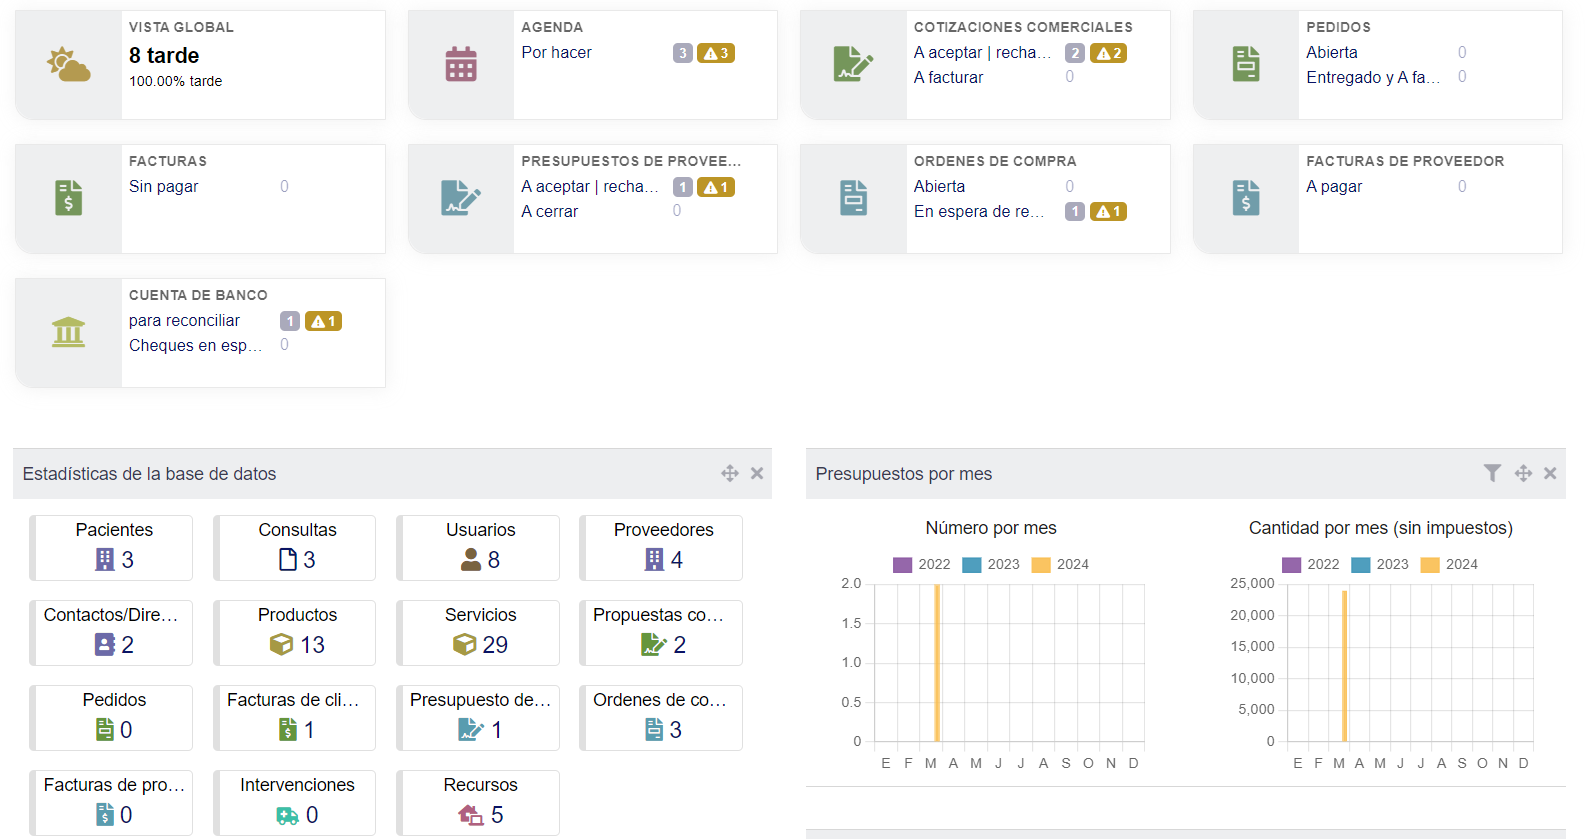1586x839 pixels.
Task: Click supplier invoice icon under Facturas de pro…
Action: [105, 815]
